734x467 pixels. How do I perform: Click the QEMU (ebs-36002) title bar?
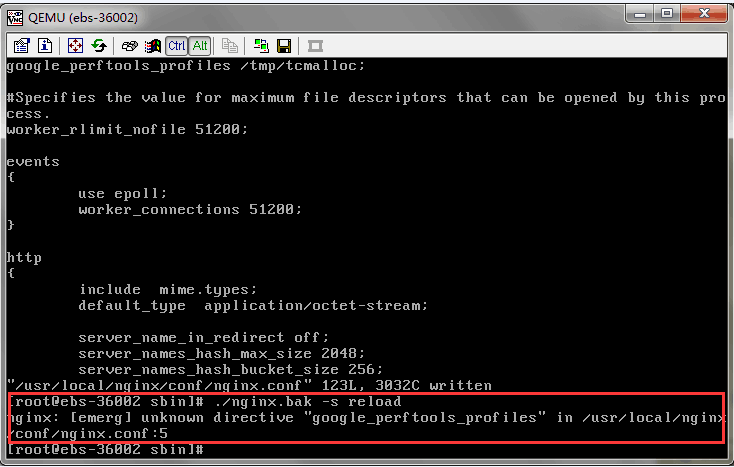(x=300, y=17)
